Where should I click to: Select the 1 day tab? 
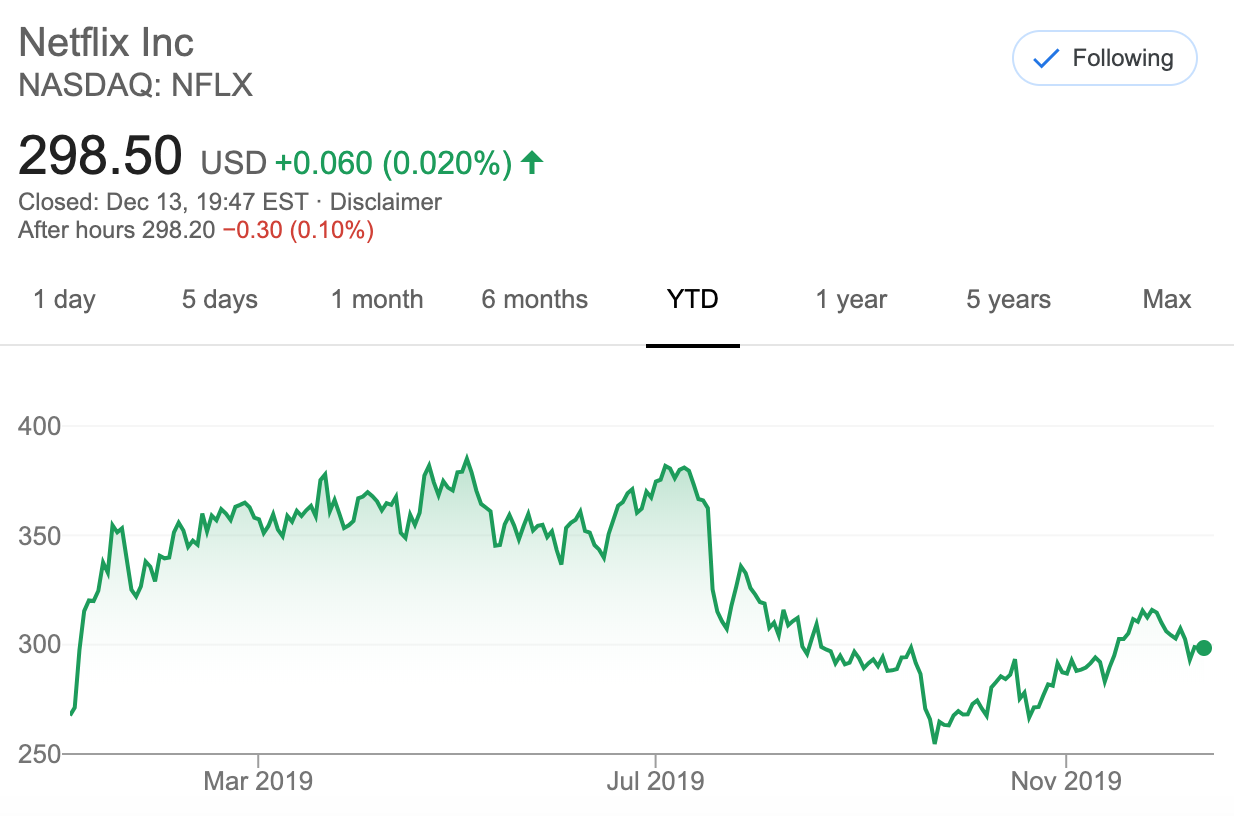point(64,299)
